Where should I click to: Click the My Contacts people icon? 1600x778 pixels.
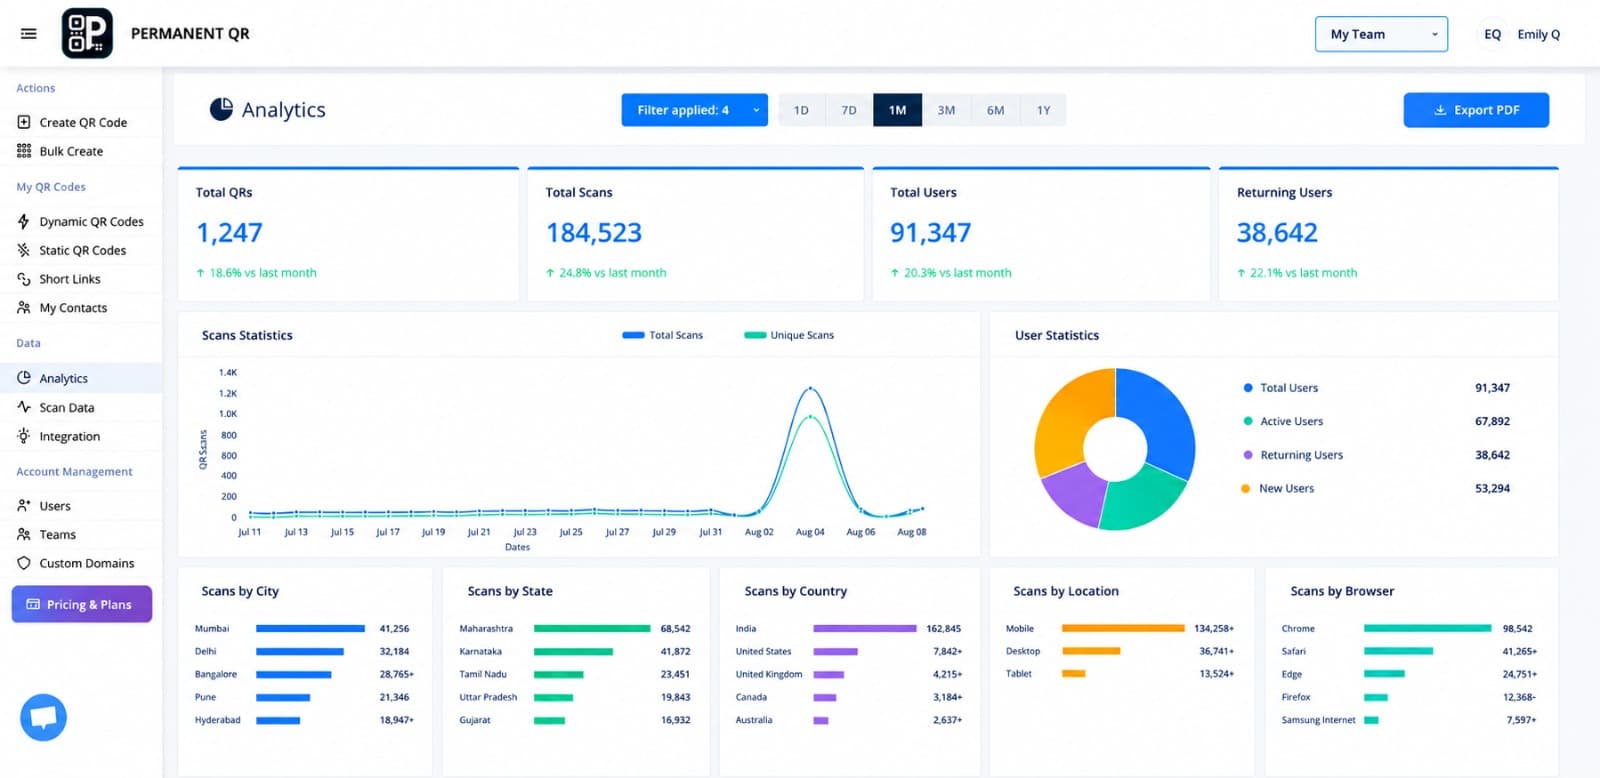pyautogui.click(x=24, y=308)
